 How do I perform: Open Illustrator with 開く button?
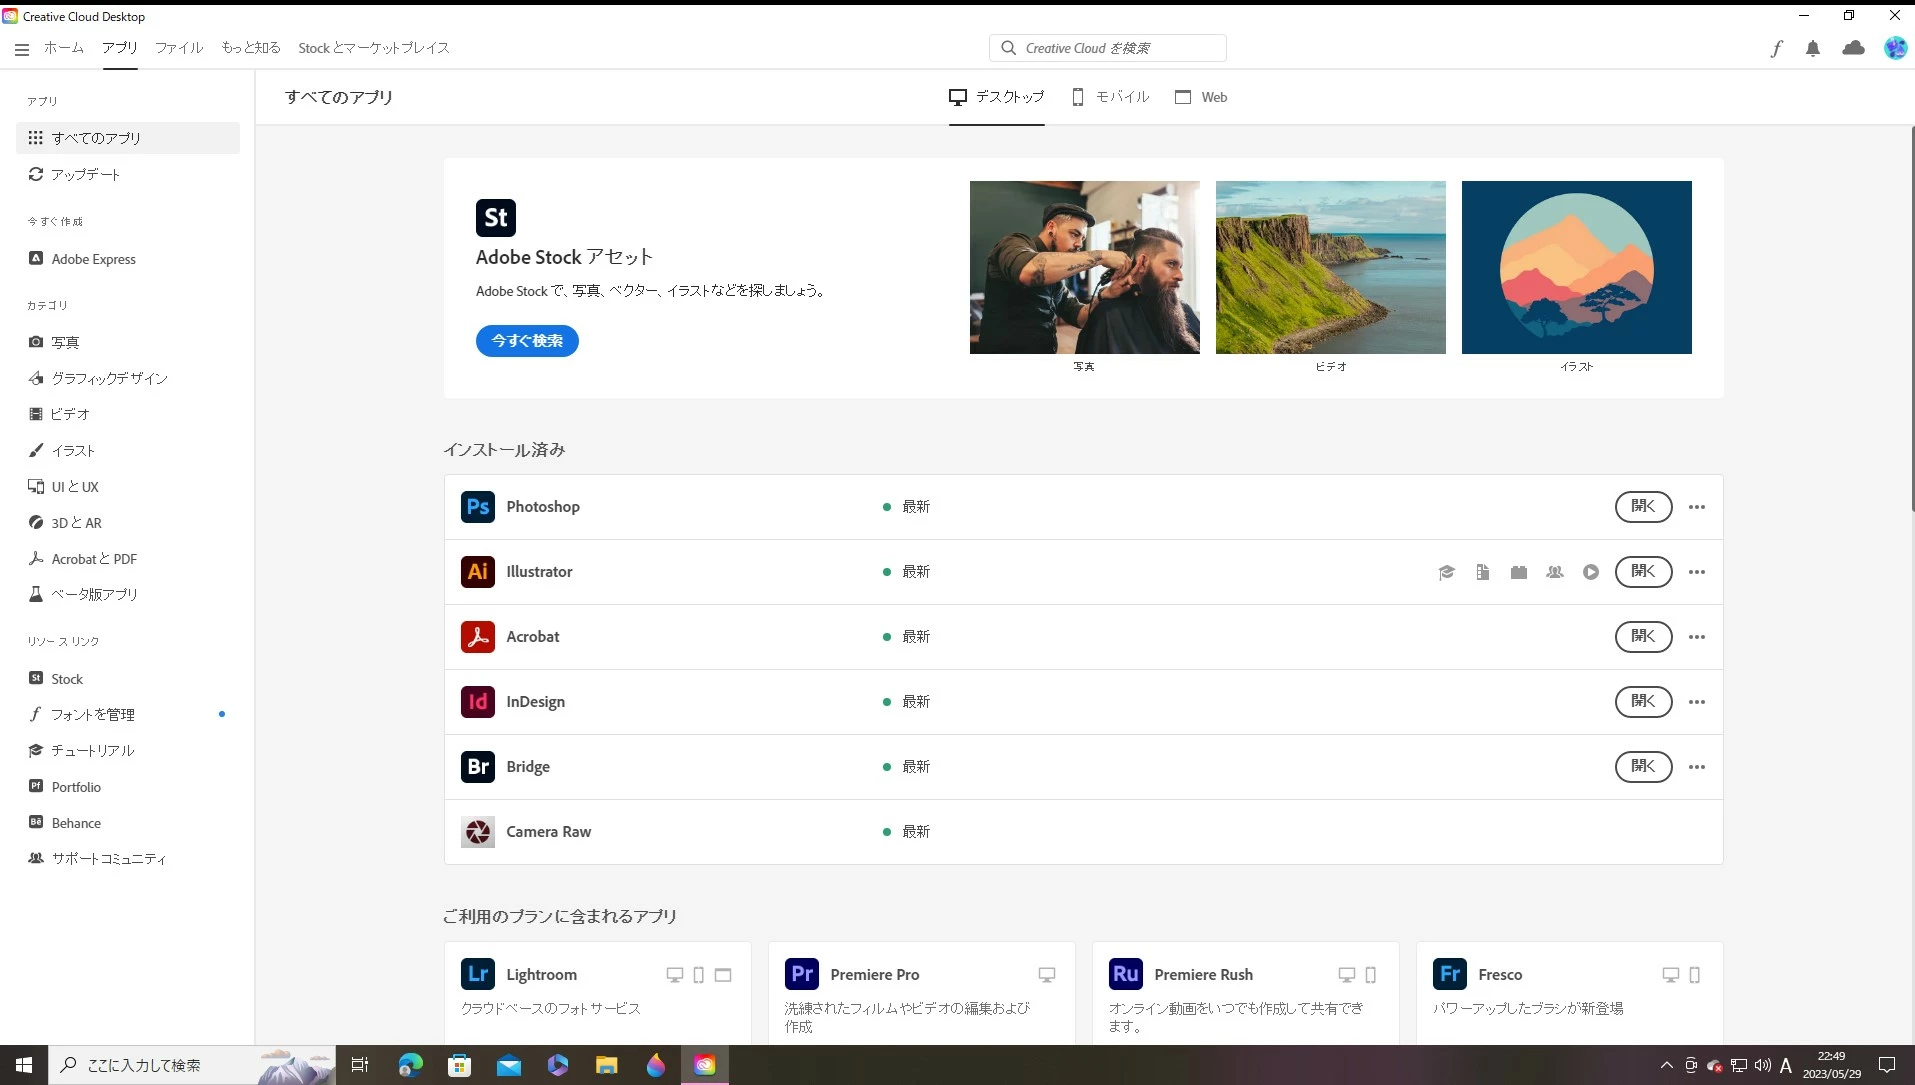[1643, 572]
